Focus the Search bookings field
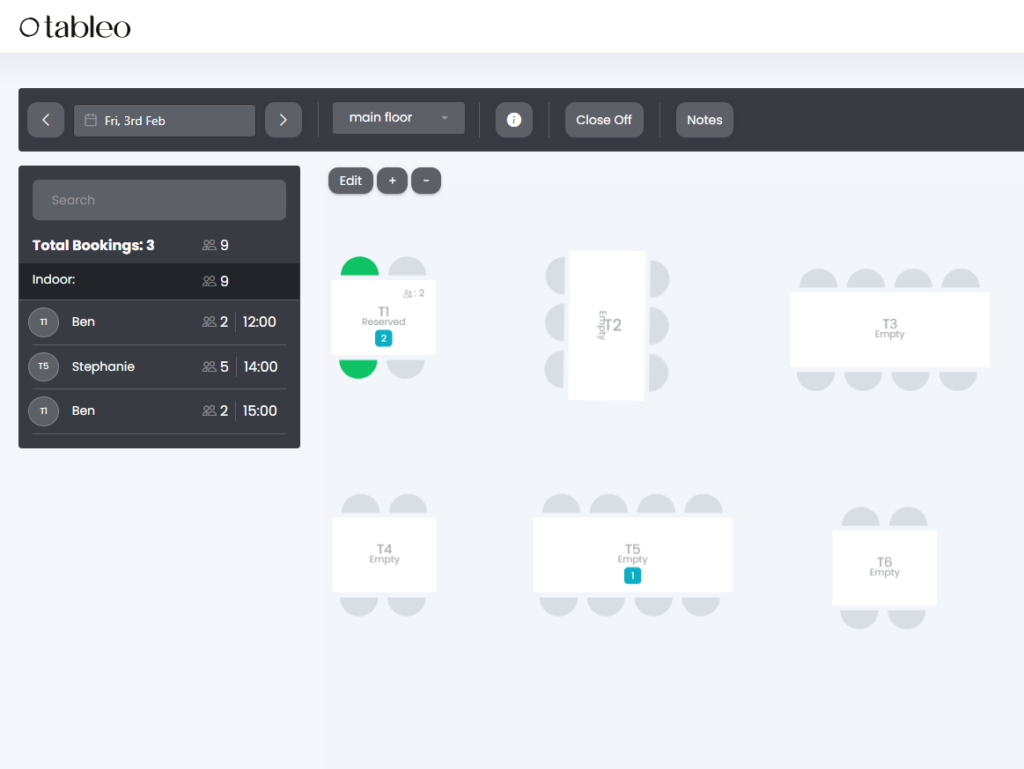Image resolution: width=1024 pixels, height=769 pixels. point(159,200)
